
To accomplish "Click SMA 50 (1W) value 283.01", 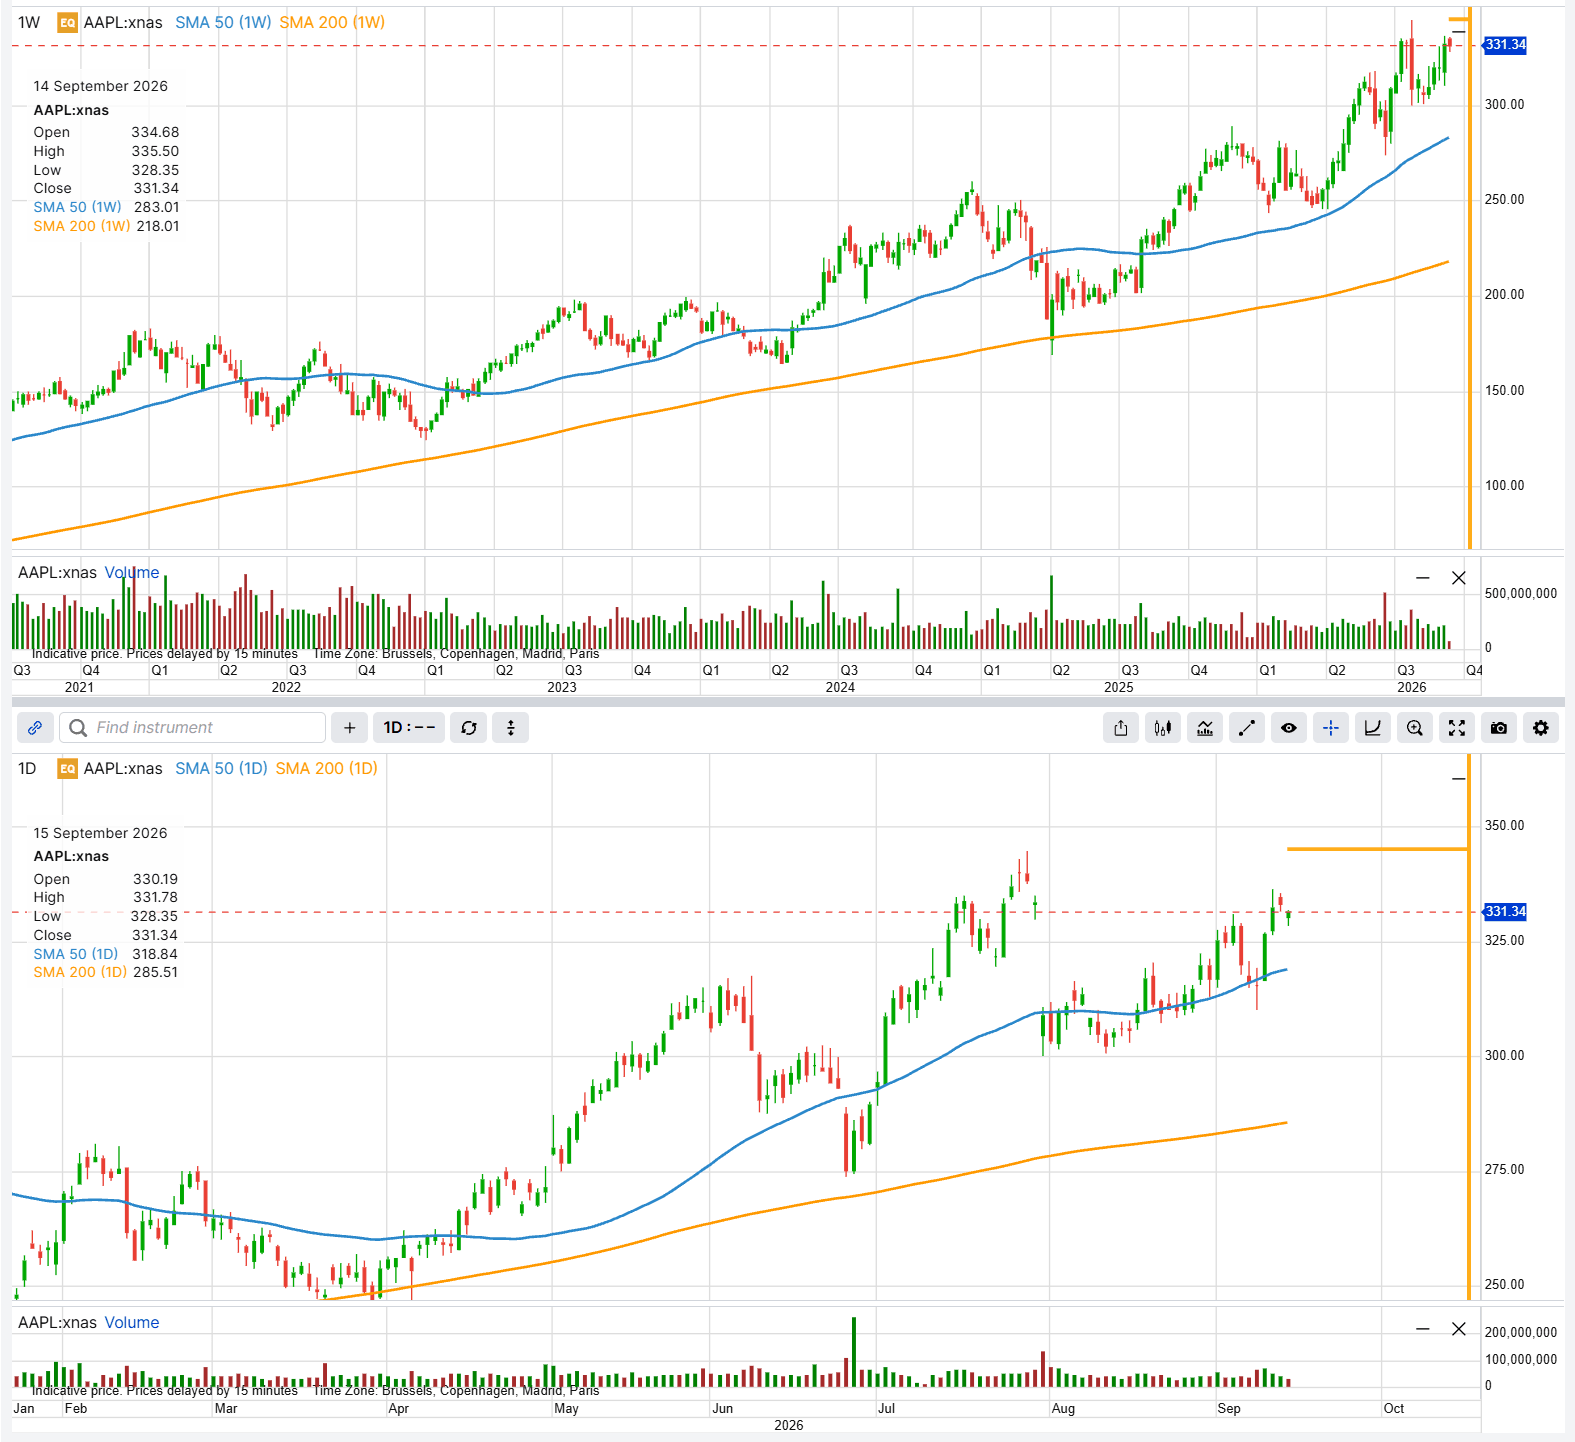I will coord(157,207).
